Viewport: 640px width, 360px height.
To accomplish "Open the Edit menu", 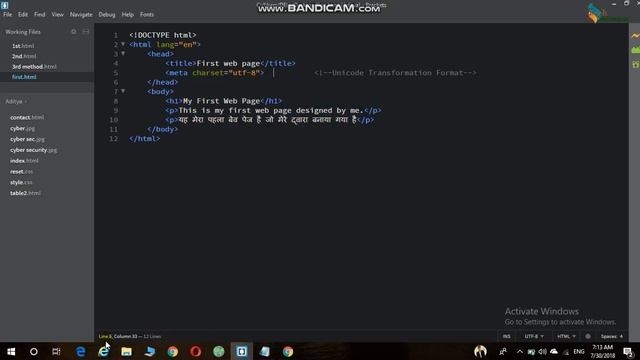I will point(23,14).
